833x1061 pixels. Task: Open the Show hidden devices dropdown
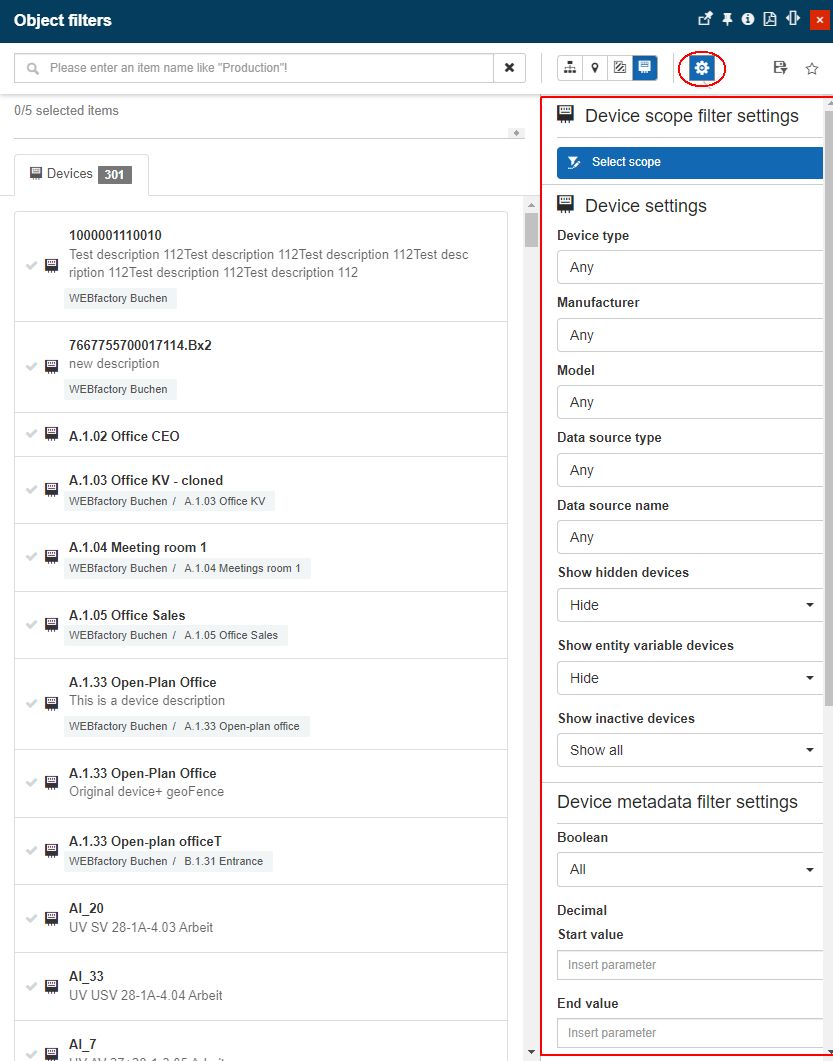click(689, 605)
